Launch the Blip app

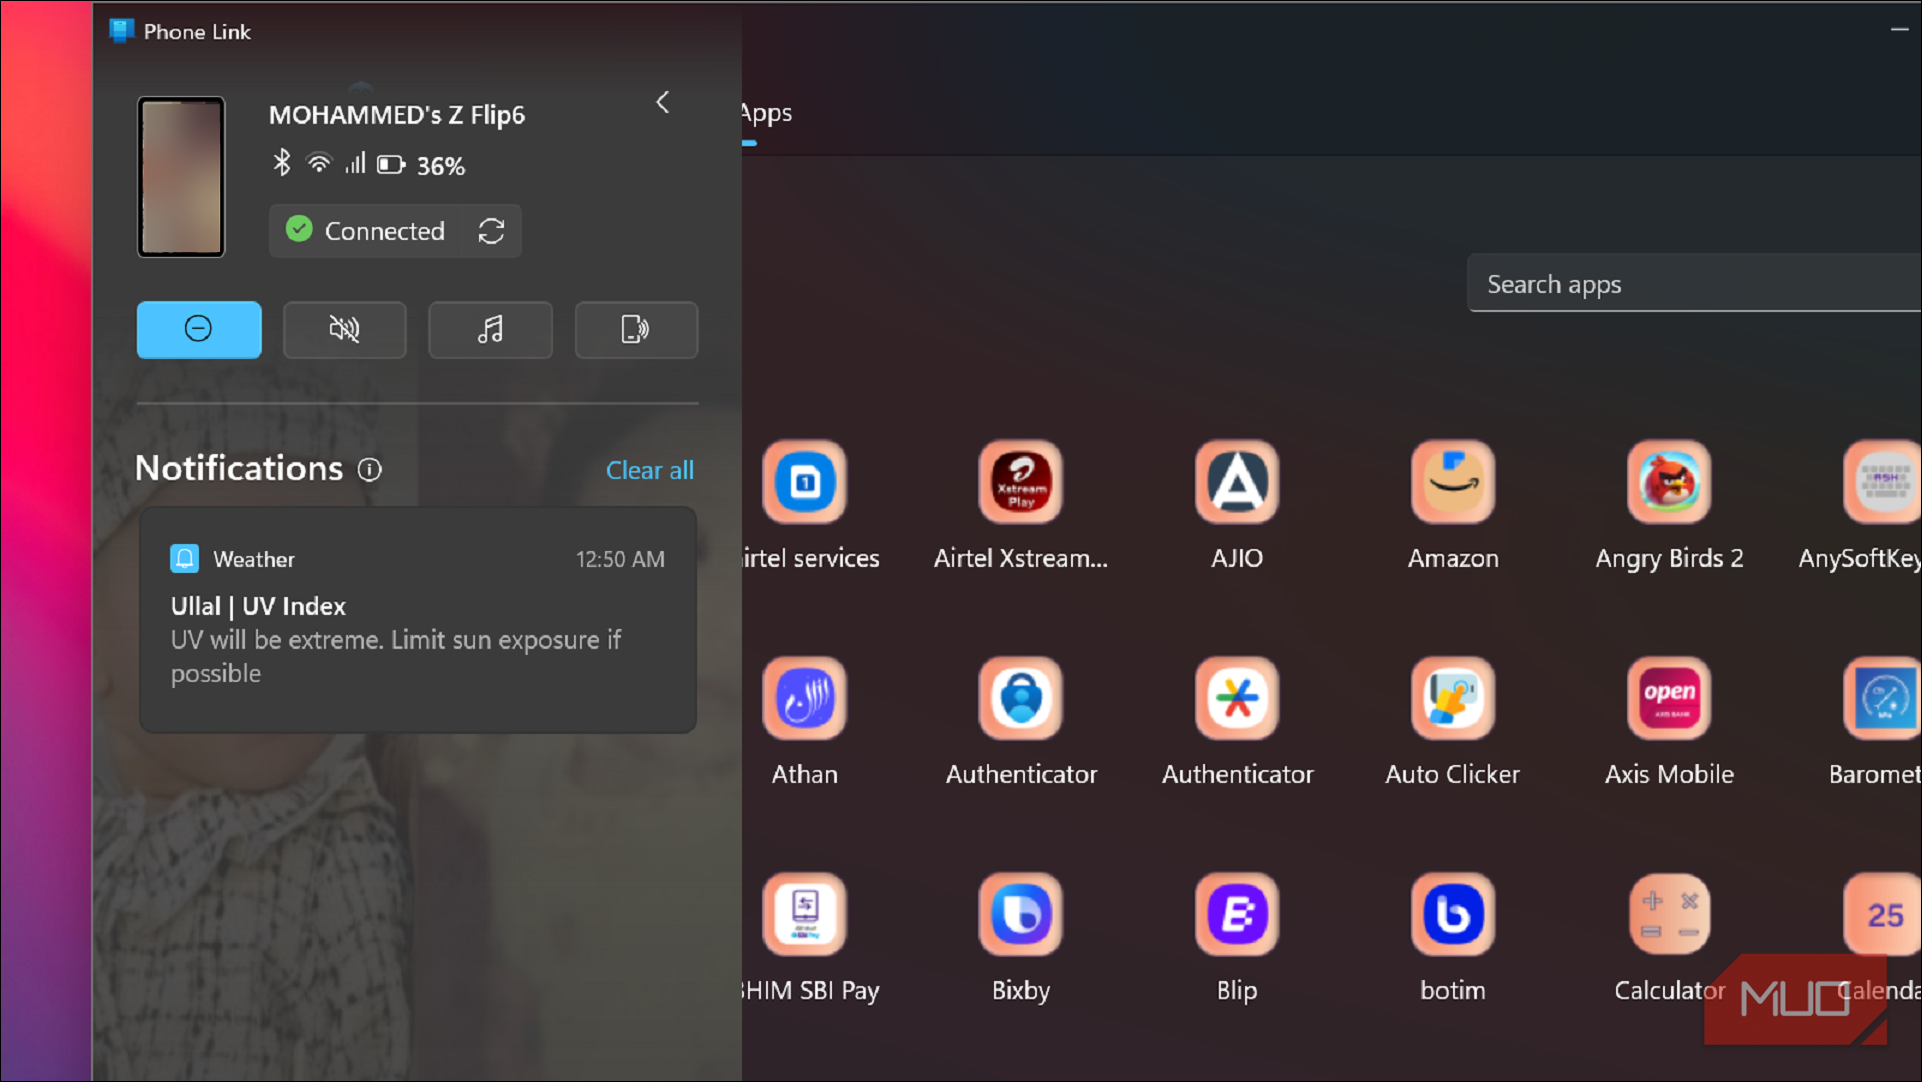click(x=1237, y=936)
